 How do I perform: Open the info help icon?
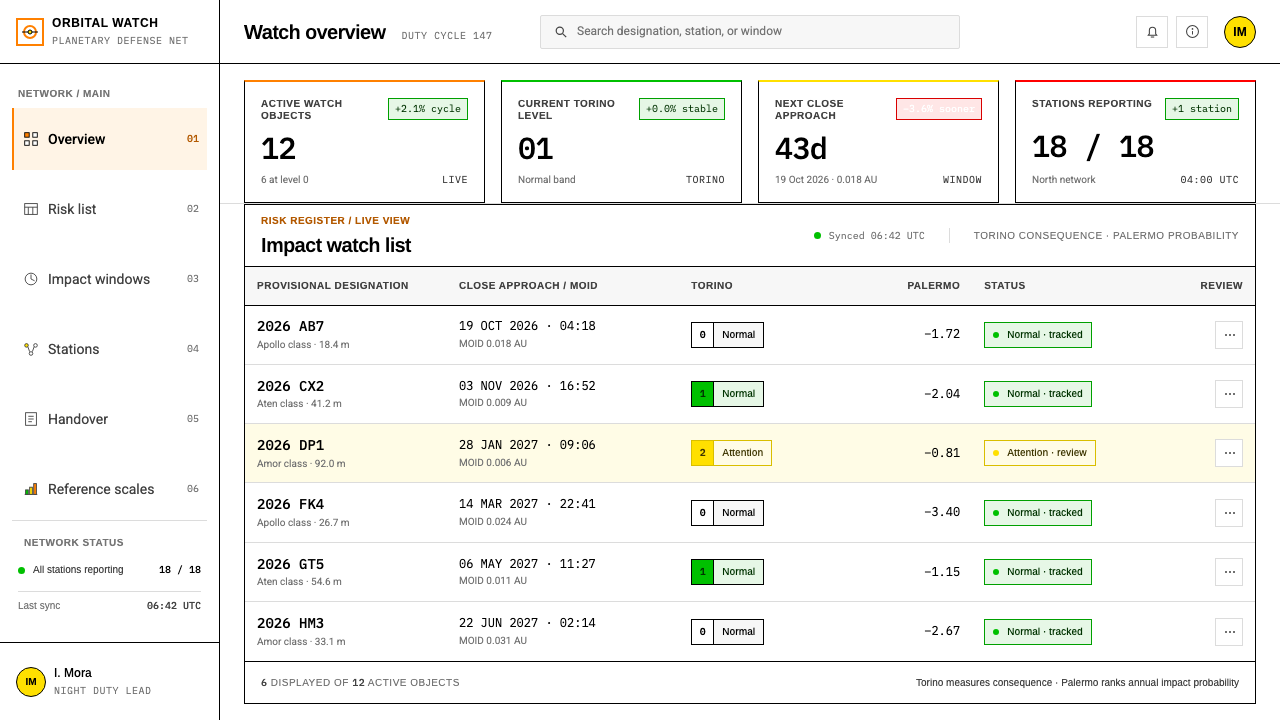pos(1192,32)
